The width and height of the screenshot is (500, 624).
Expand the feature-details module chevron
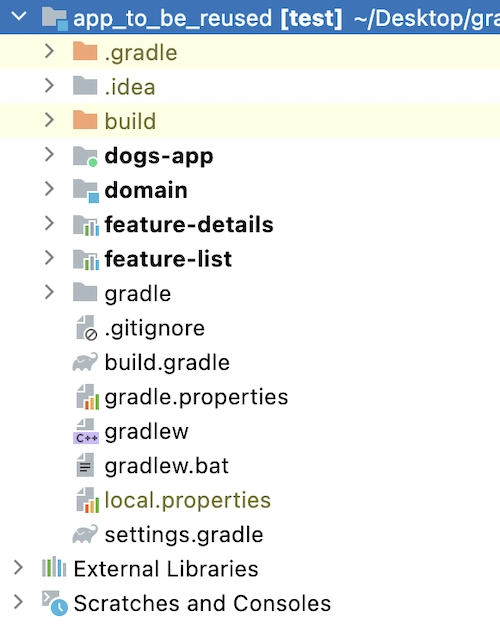click(x=49, y=223)
